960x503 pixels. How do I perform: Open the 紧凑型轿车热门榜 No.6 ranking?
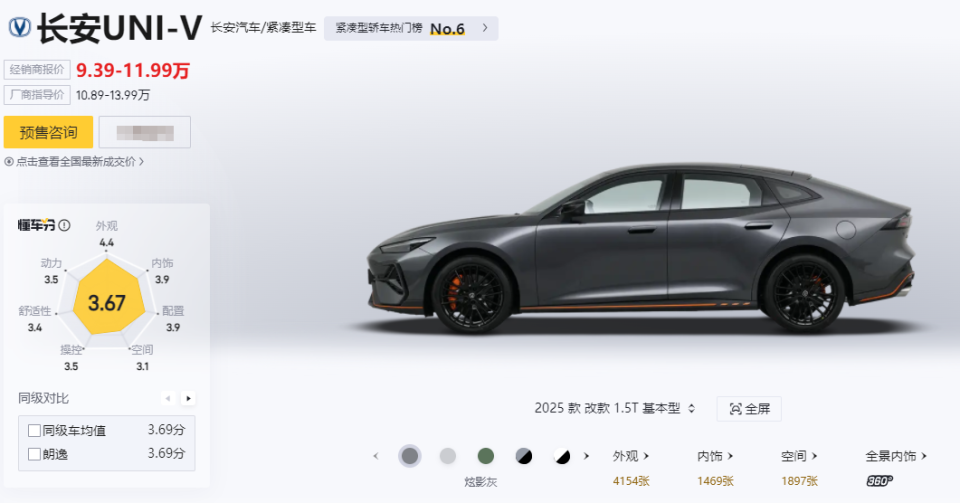point(411,28)
